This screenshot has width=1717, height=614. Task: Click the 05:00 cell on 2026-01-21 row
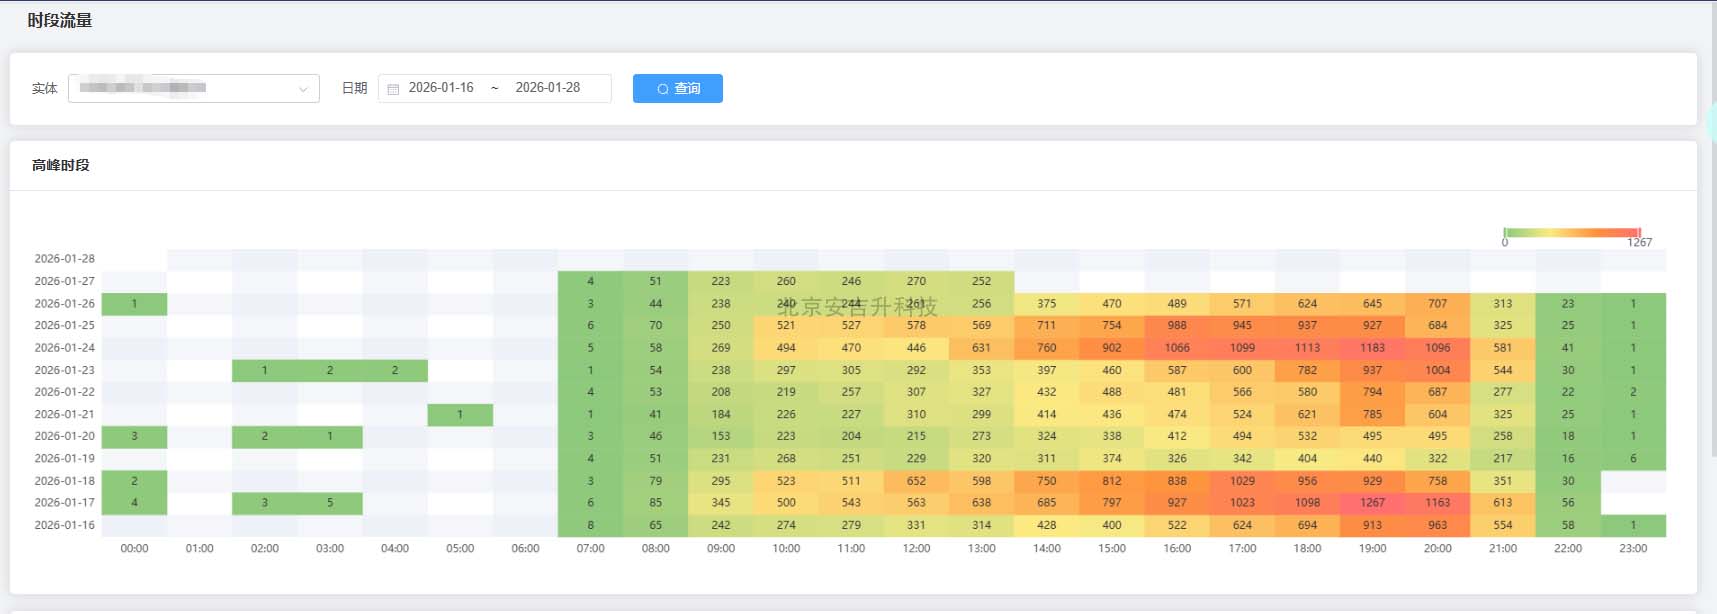tap(460, 415)
